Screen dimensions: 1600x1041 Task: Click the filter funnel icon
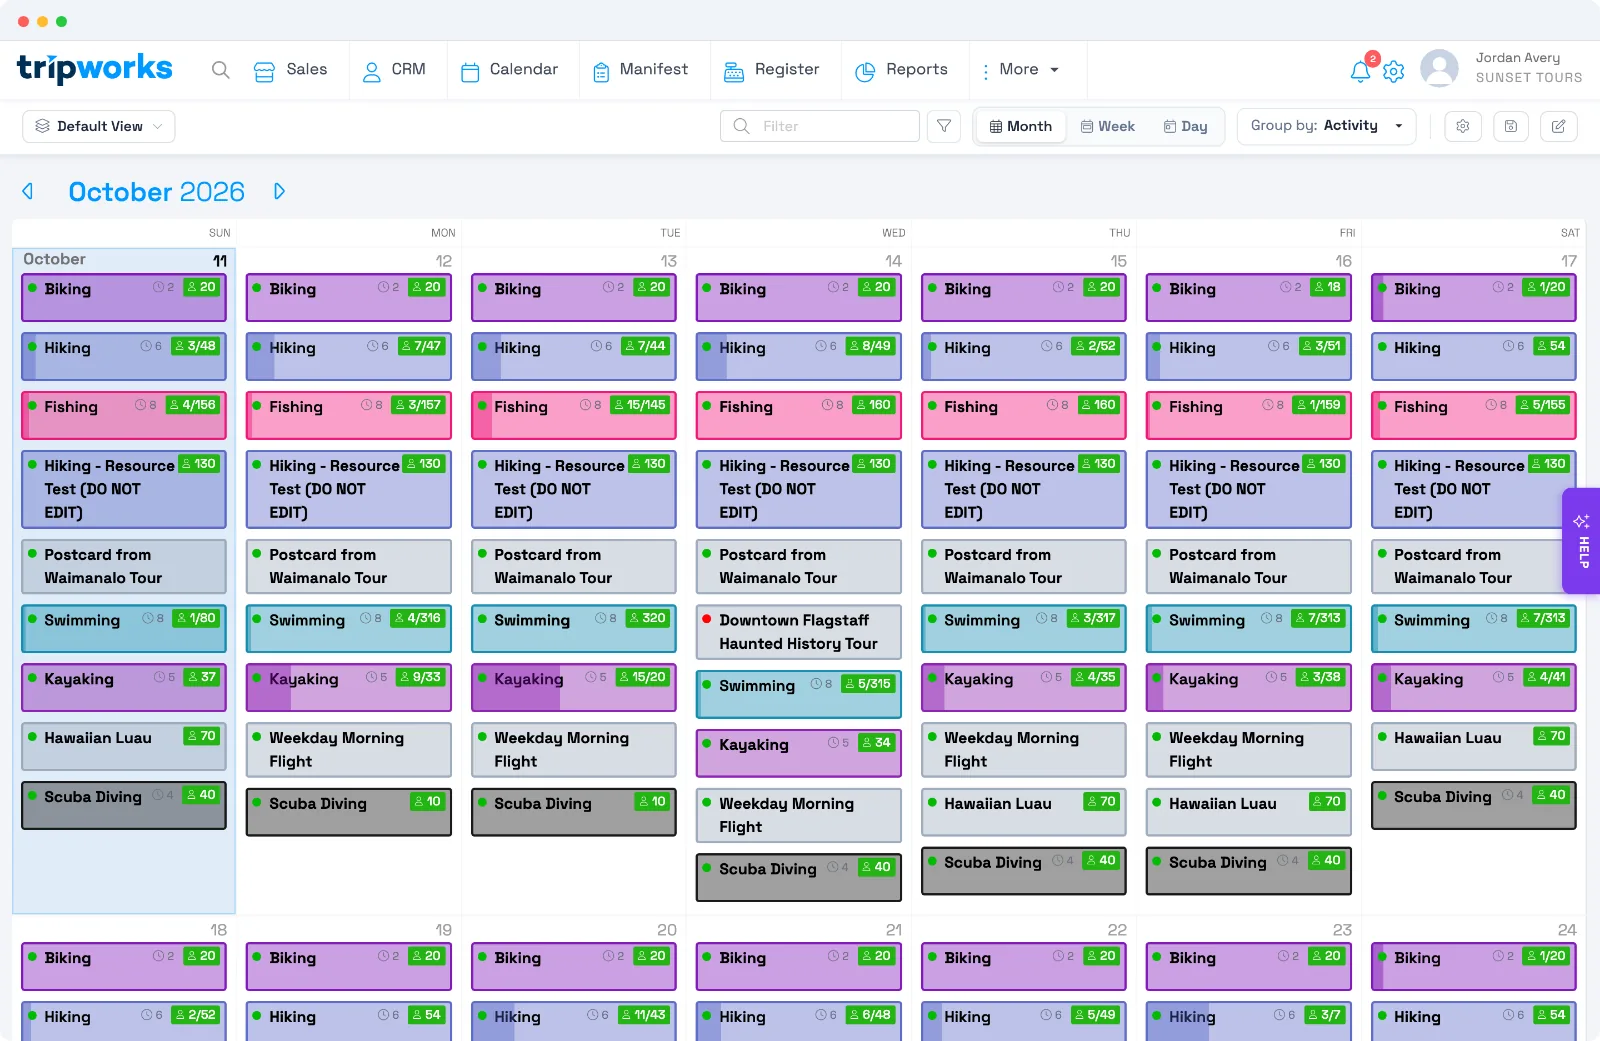(944, 126)
